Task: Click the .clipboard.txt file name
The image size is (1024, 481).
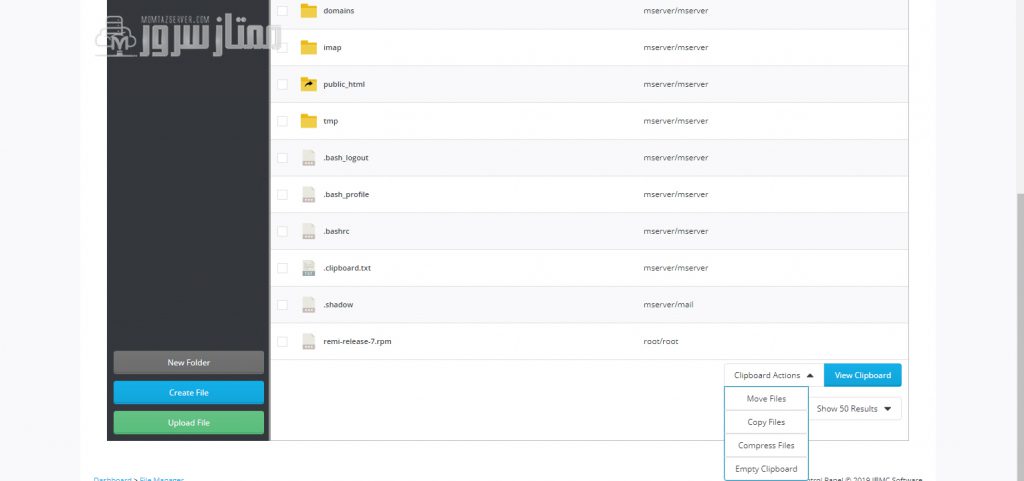Action: click(x=347, y=268)
